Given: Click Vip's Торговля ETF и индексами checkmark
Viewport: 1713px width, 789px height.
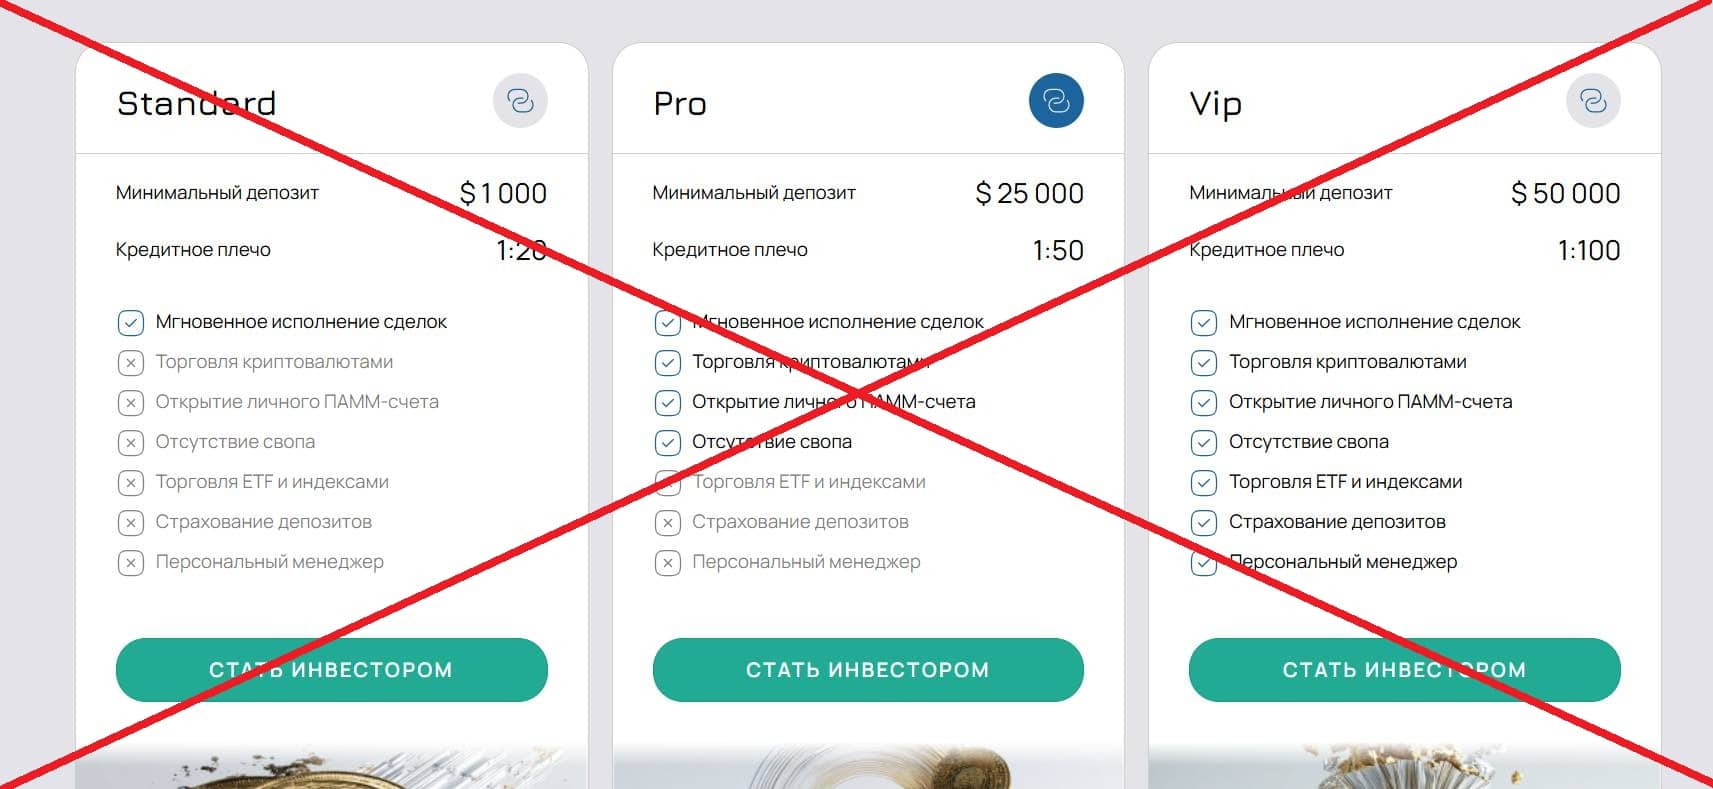Looking at the screenshot, I should tap(1204, 482).
